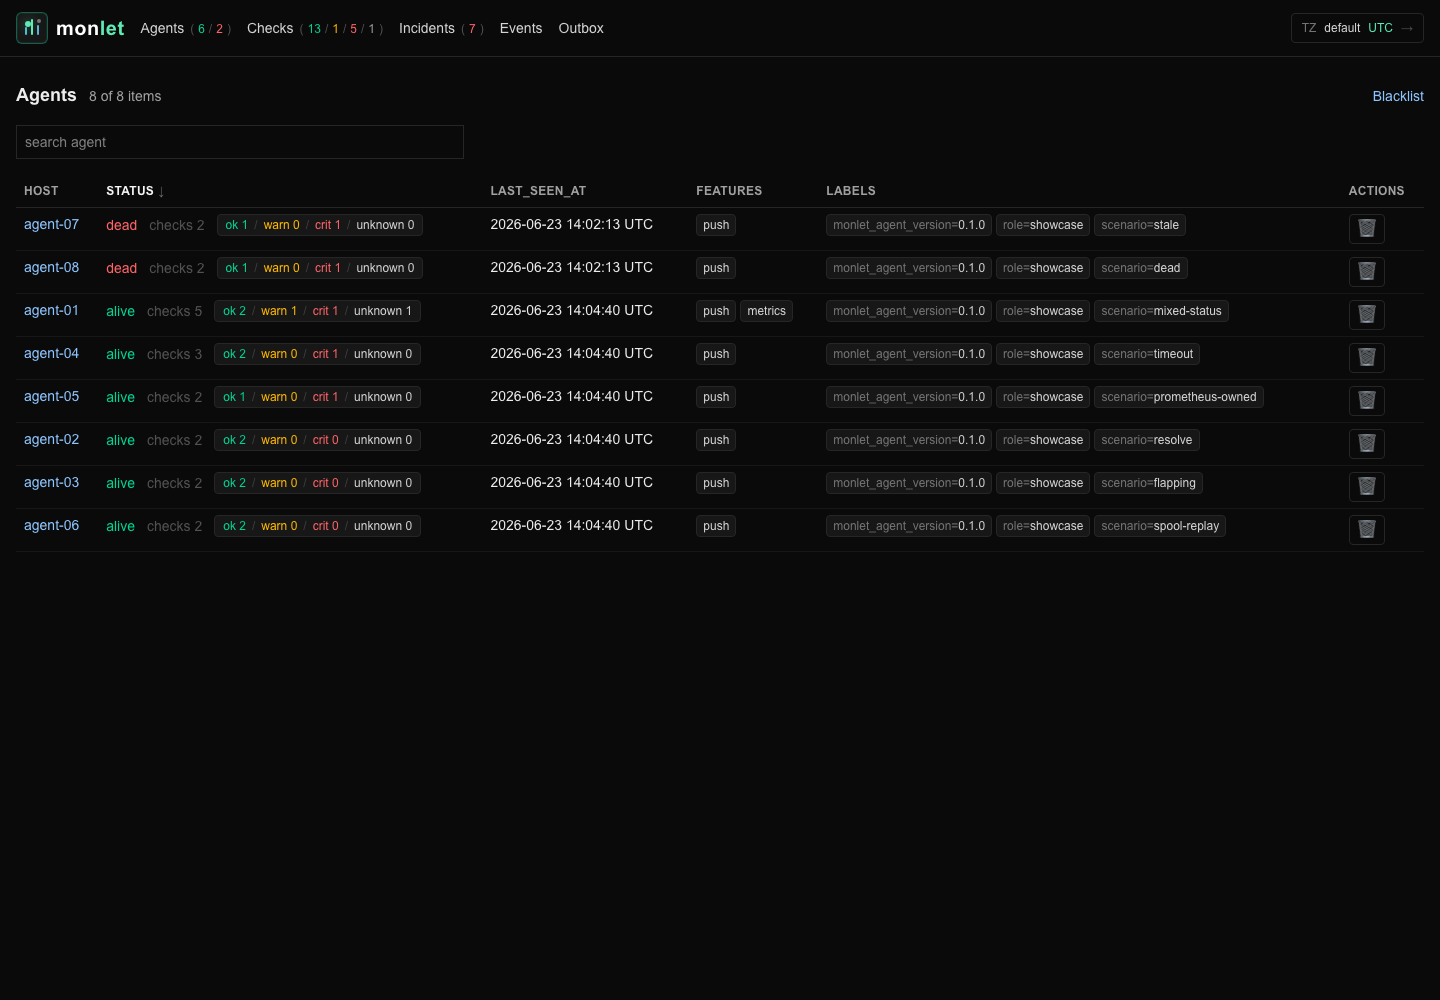Toggle the TZ default UTC switcher

(x=1357, y=28)
